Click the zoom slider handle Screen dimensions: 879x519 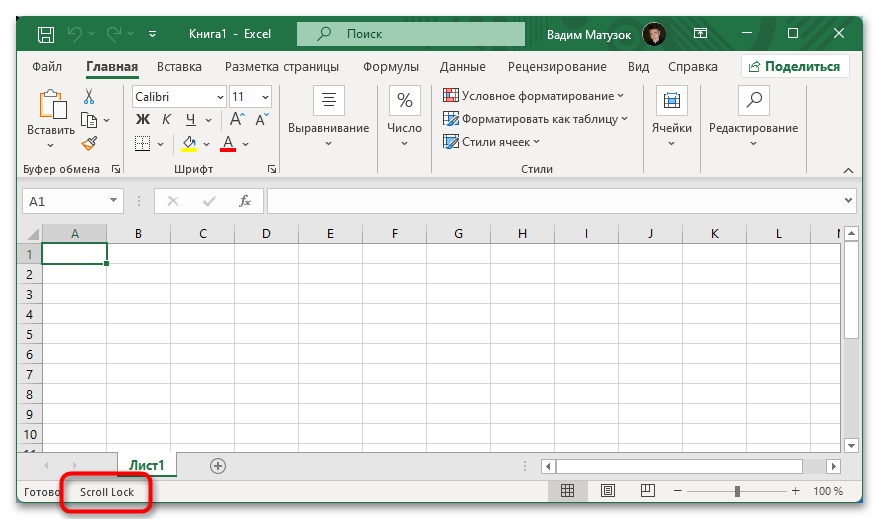pyautogui.click(x=737, y=492)
